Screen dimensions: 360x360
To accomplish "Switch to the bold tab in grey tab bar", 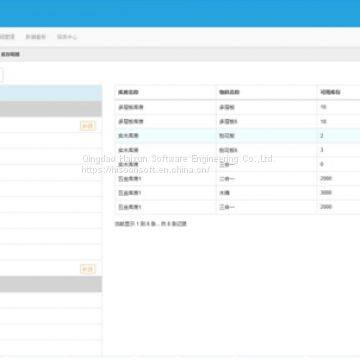I will click(x=10, y=54).
